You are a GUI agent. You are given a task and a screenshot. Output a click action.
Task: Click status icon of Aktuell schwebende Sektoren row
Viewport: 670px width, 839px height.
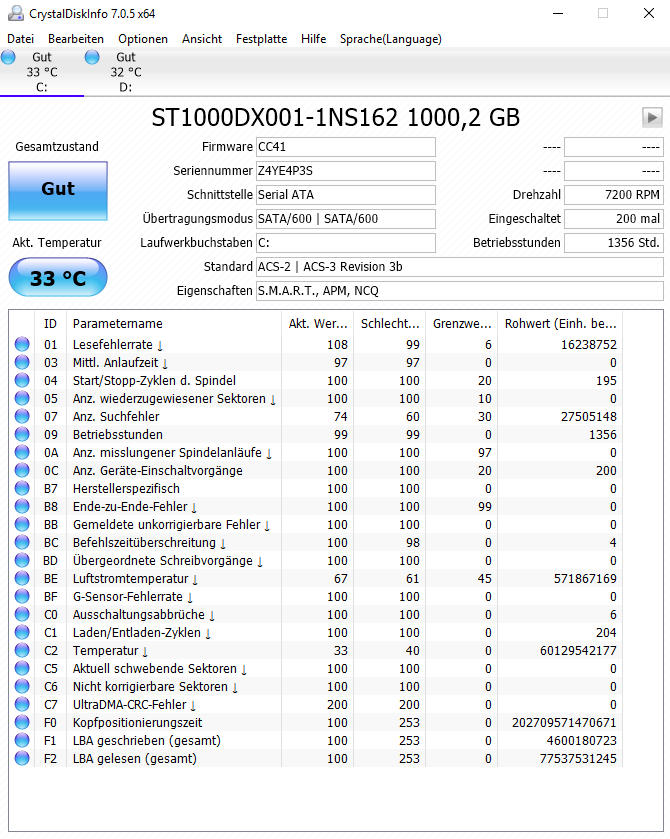point(22,669)
